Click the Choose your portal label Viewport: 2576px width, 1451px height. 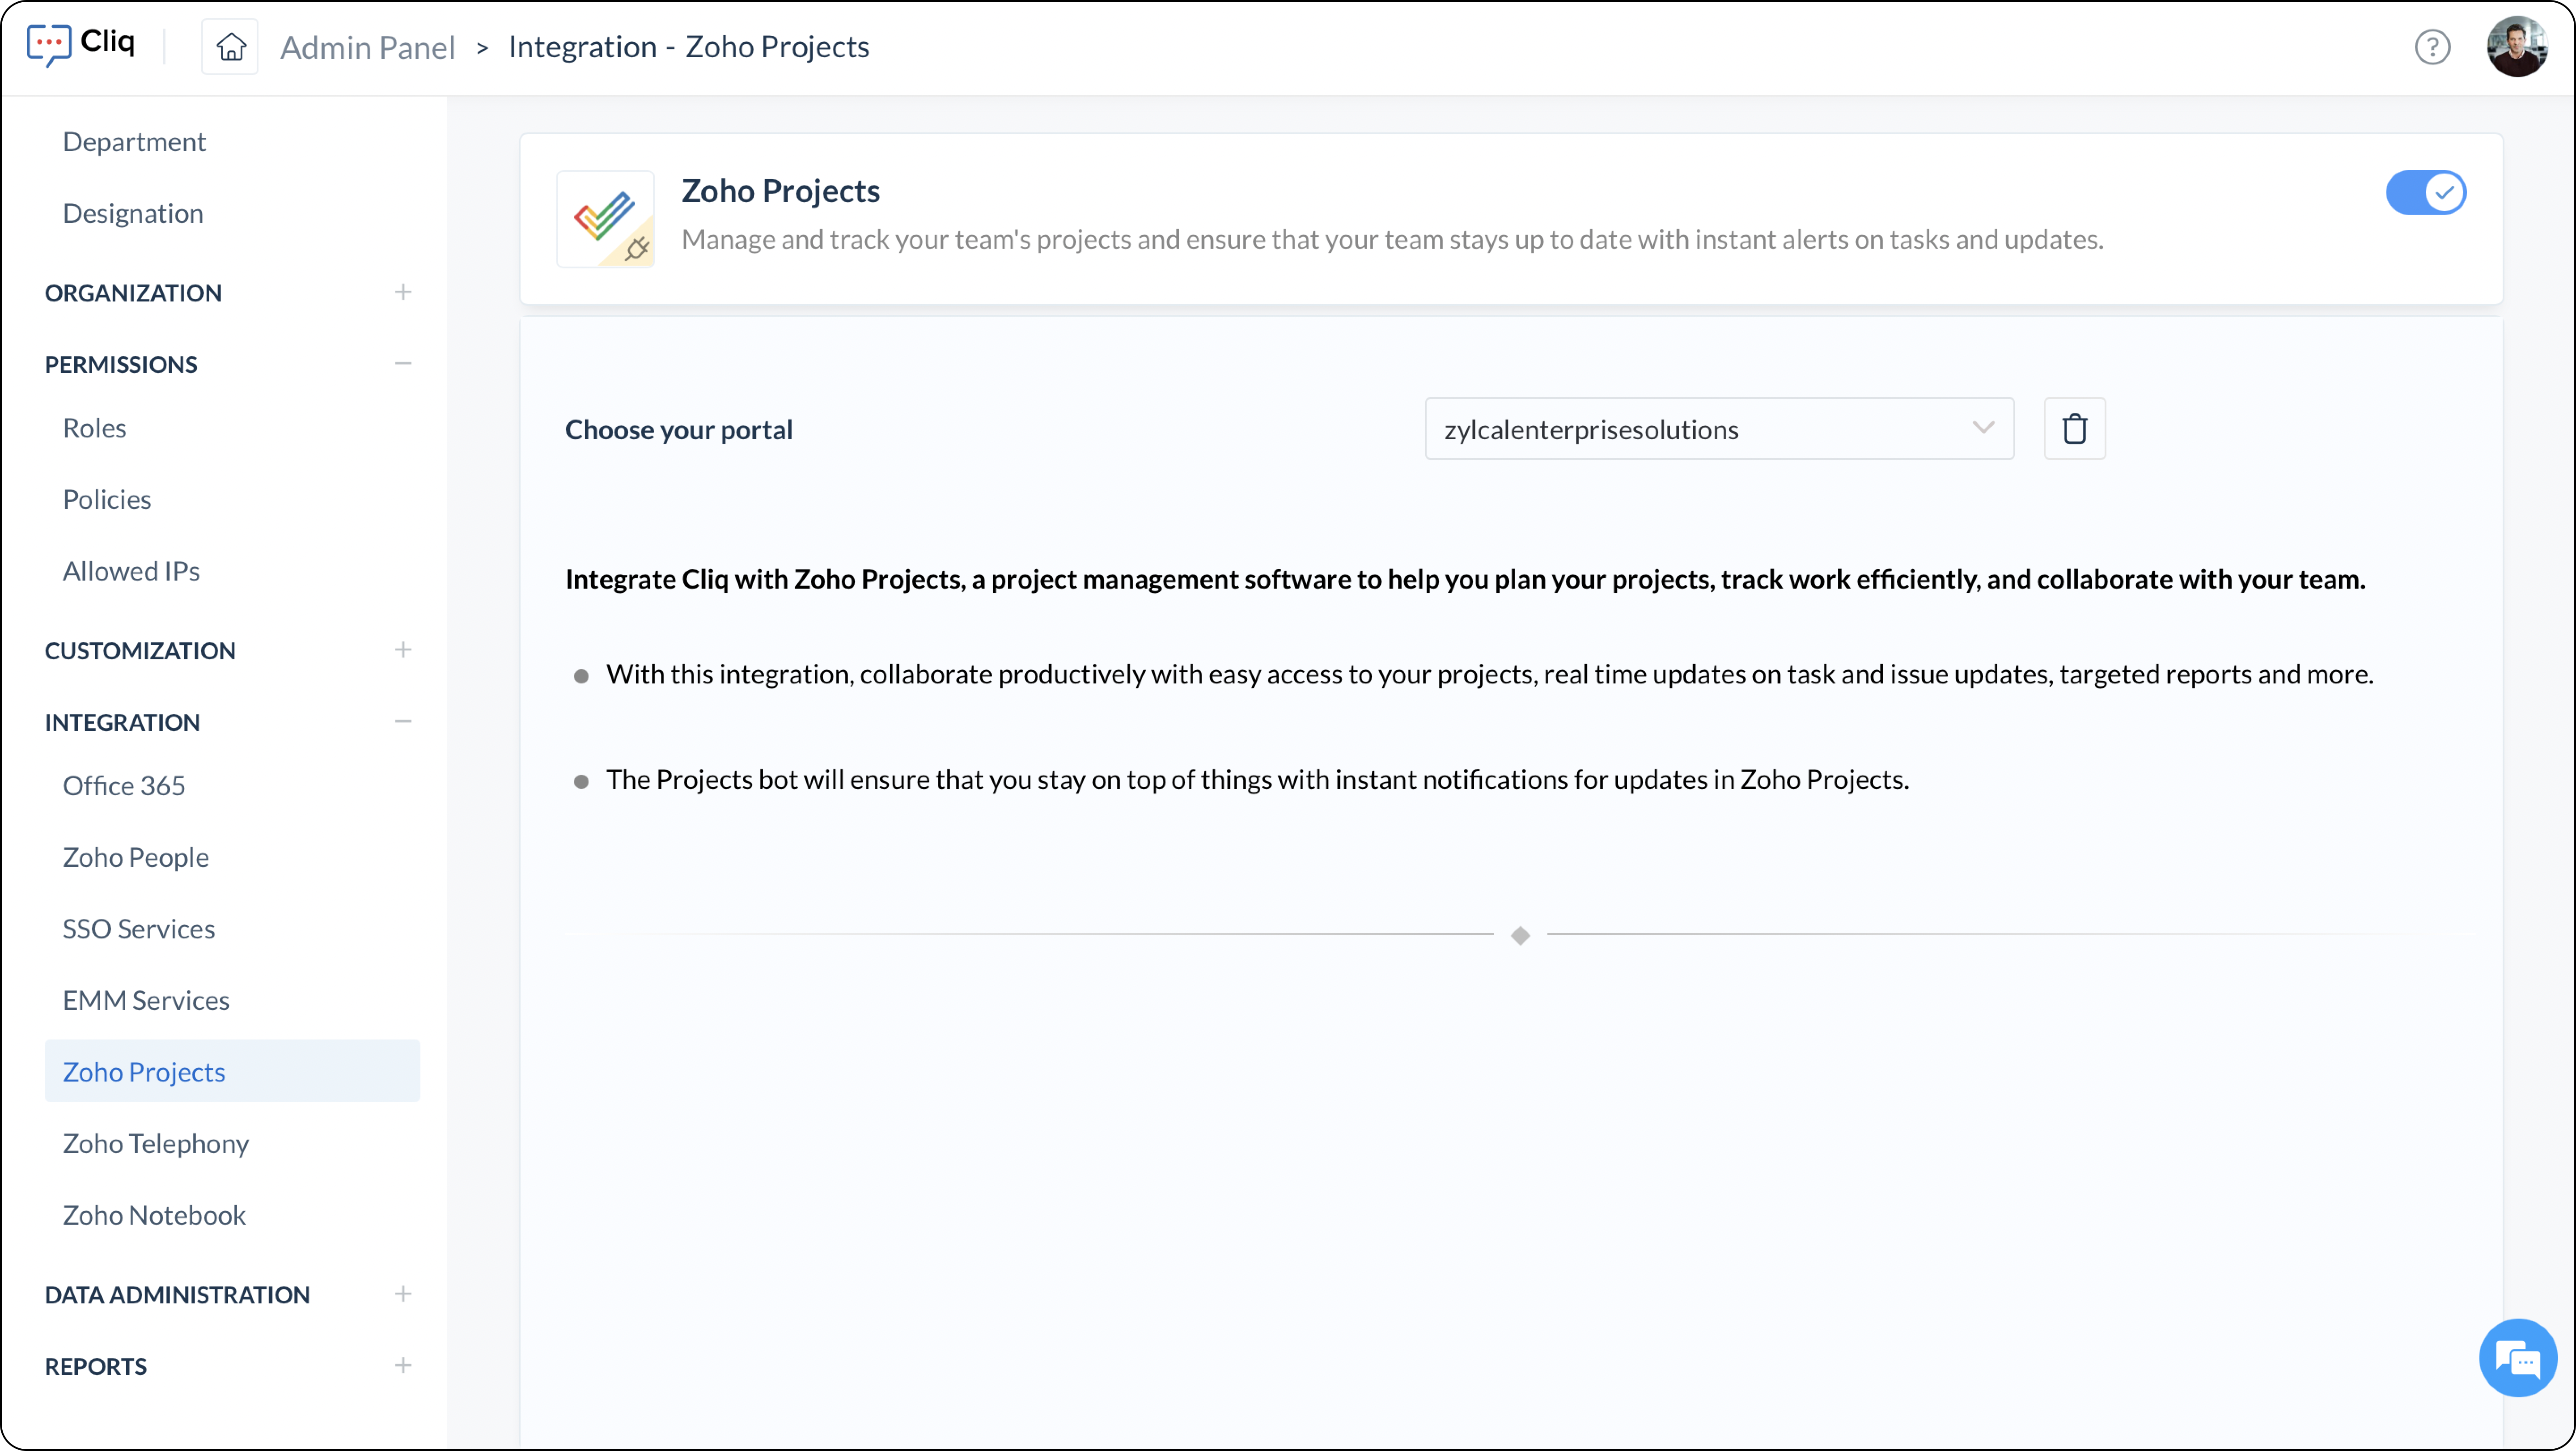(678, 430)
